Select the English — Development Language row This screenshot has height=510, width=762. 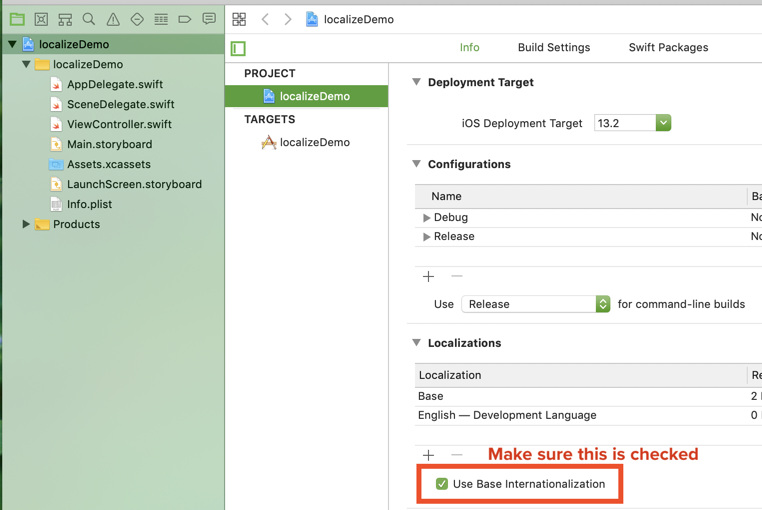point(588,415)
